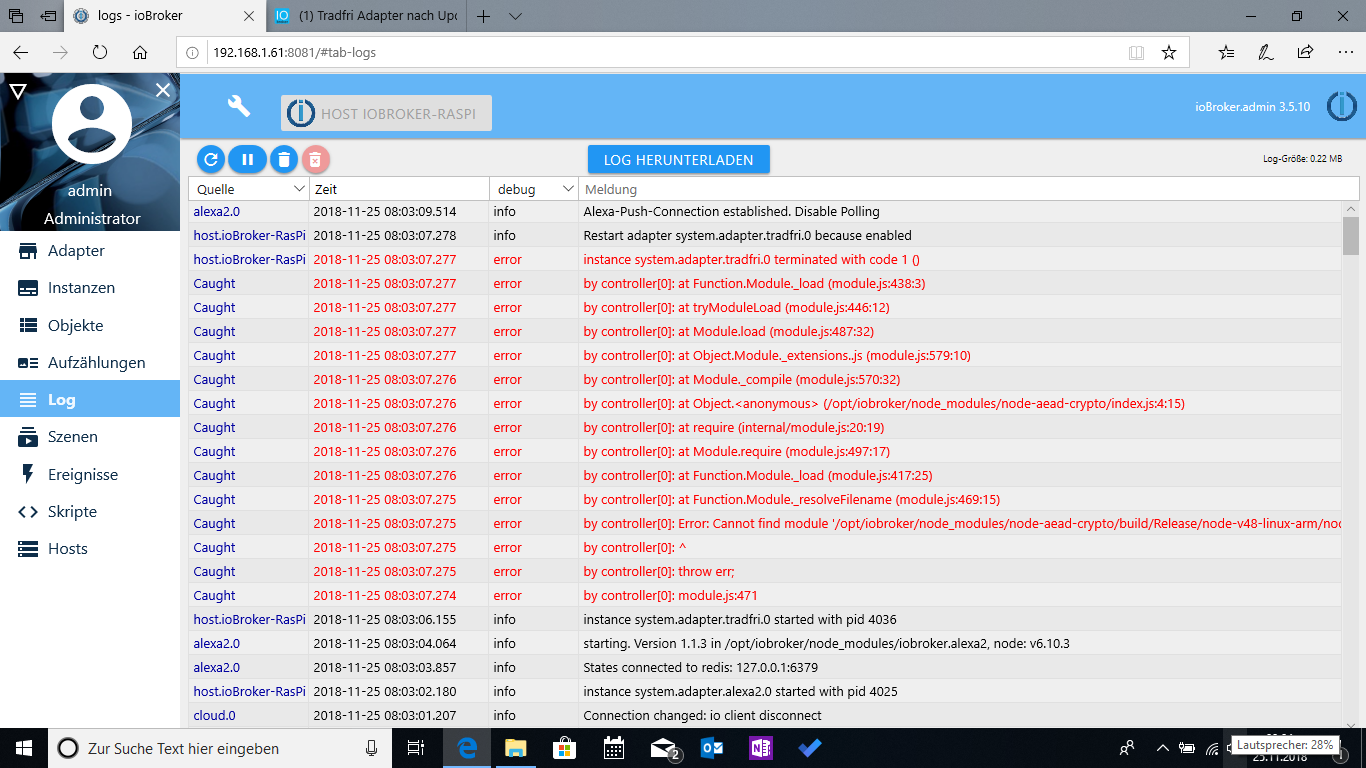Image resolution: width=1366 pixels, height=768 pixels.
Task: Open the Edge more options menu
Action: (x=1344, y=53)
